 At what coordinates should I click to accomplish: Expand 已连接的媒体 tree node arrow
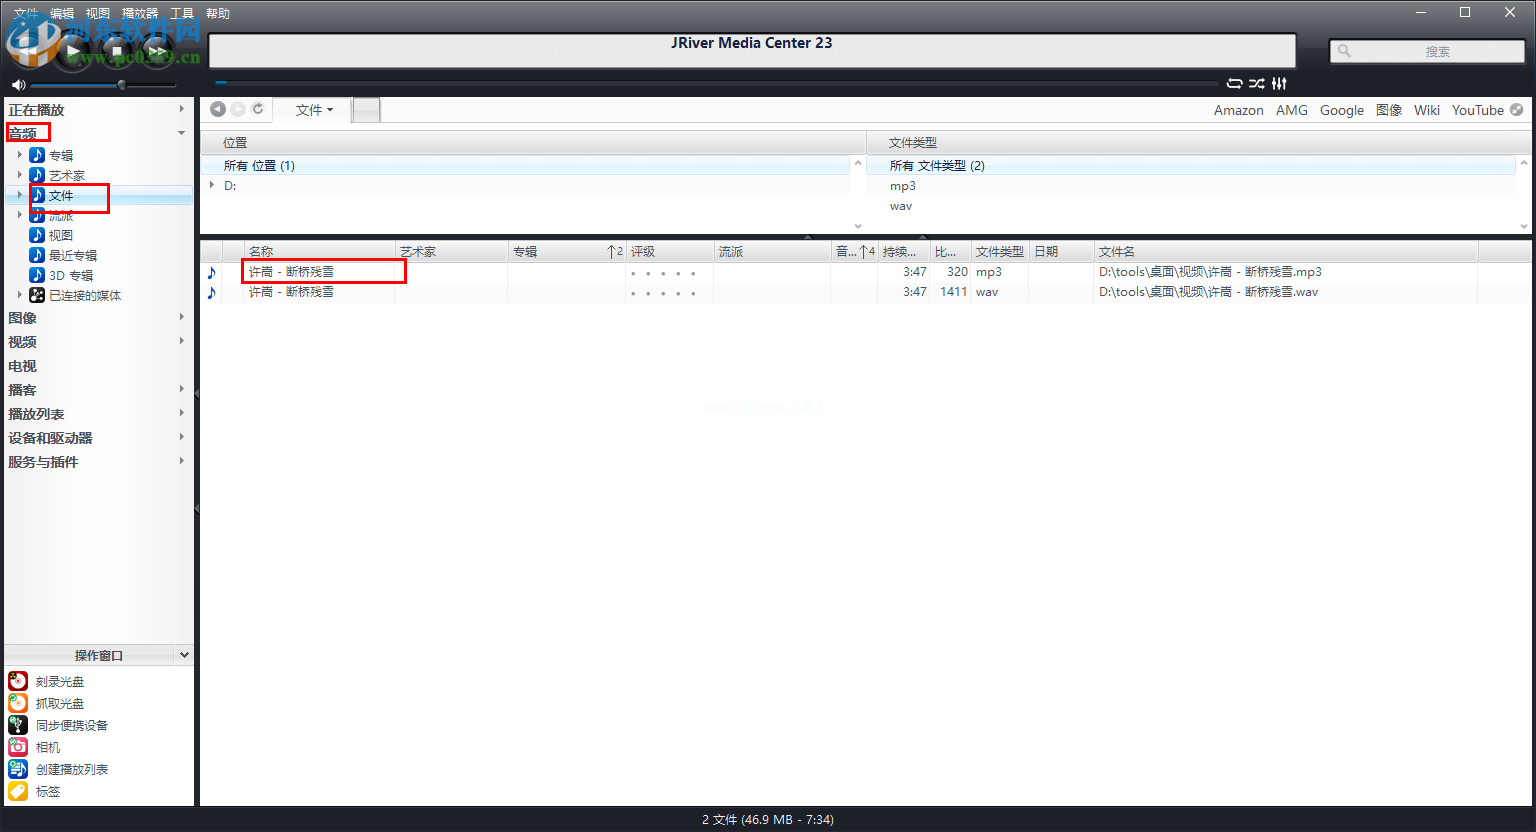point(19,295)
